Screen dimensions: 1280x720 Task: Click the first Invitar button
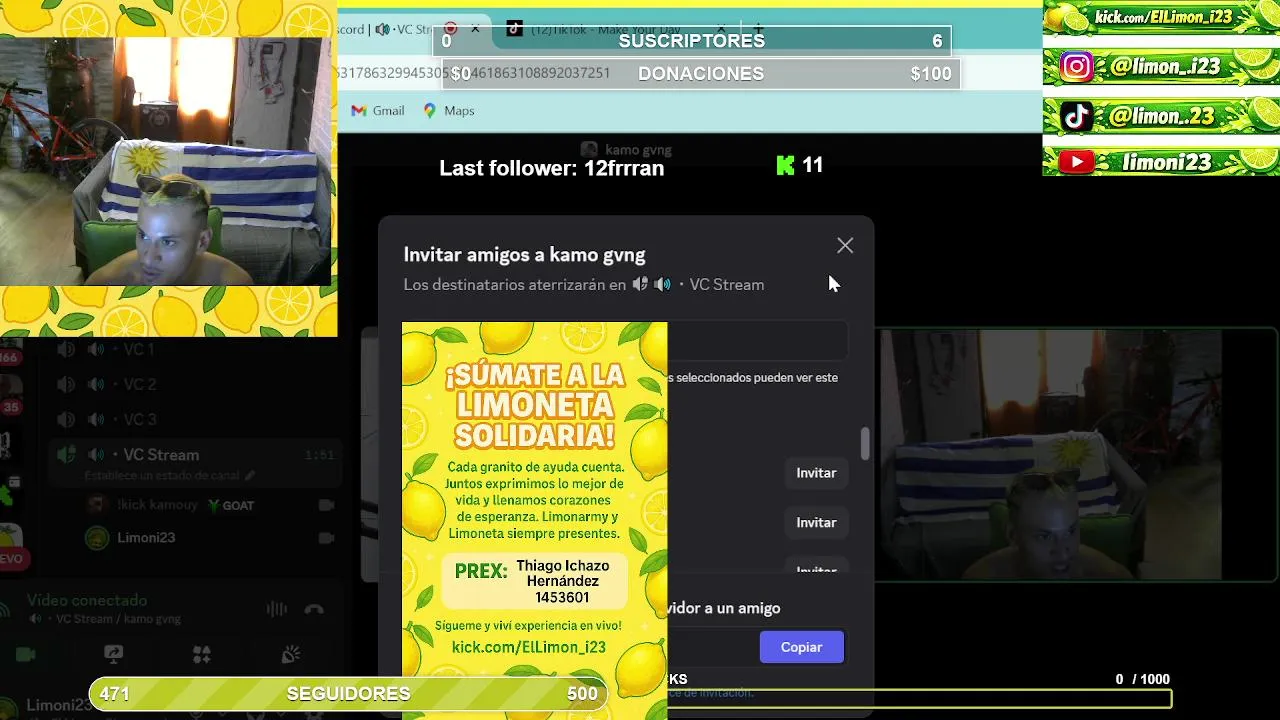(816, 473)
